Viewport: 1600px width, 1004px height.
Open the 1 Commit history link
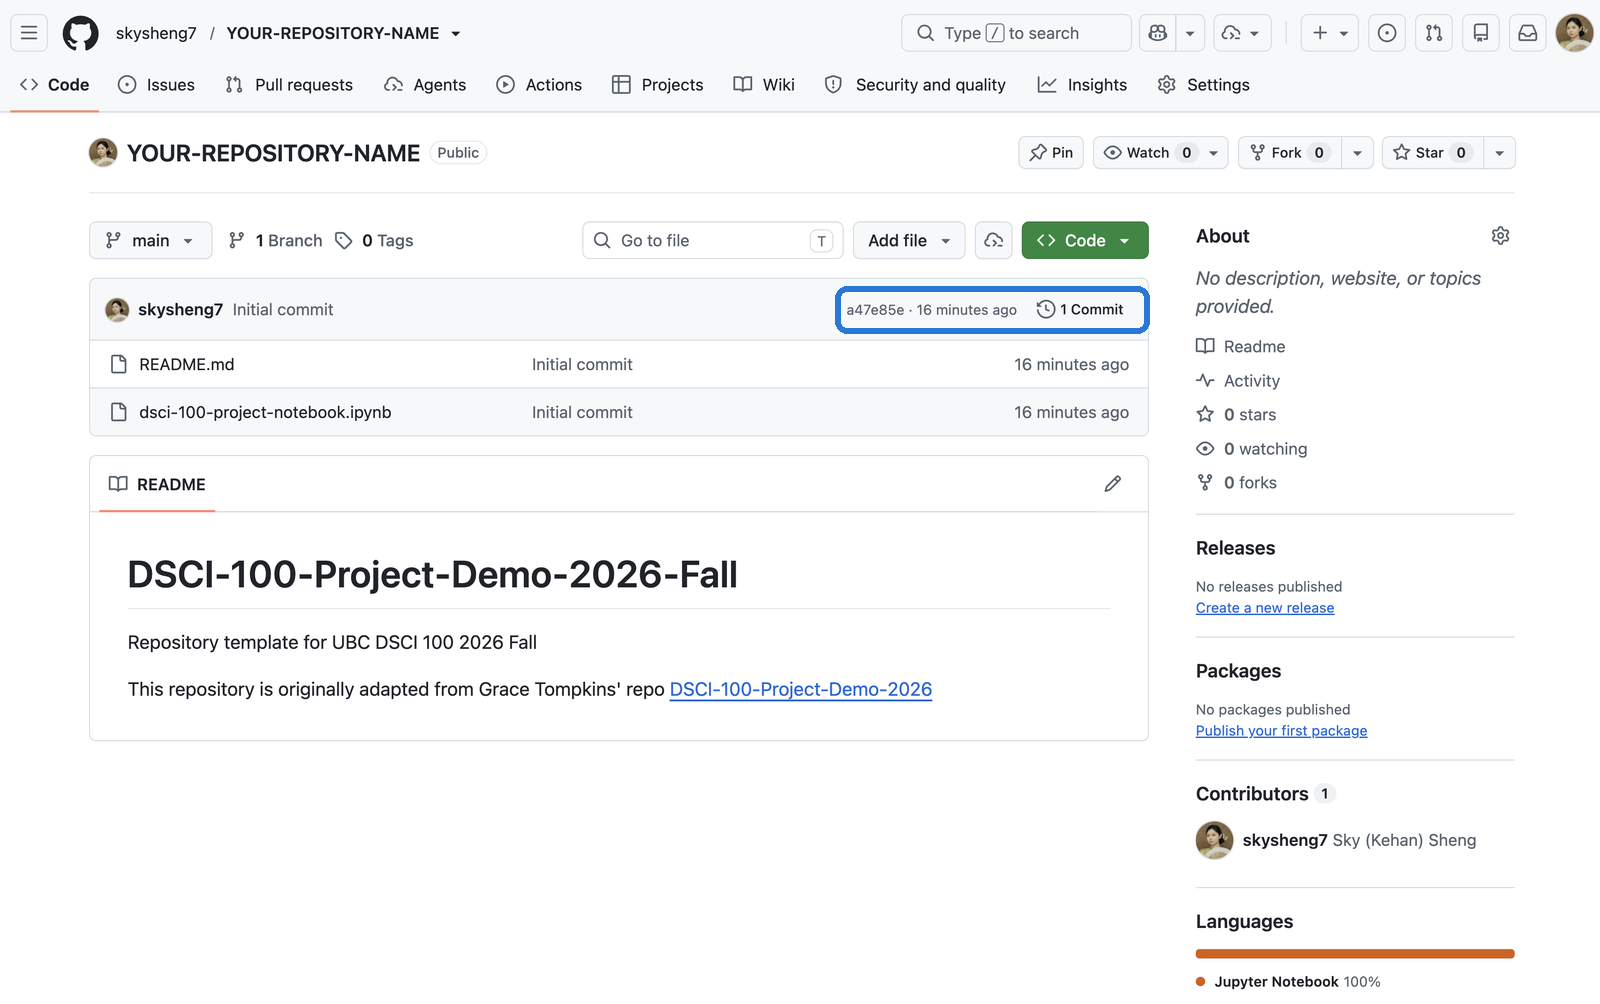[1080, 310]
